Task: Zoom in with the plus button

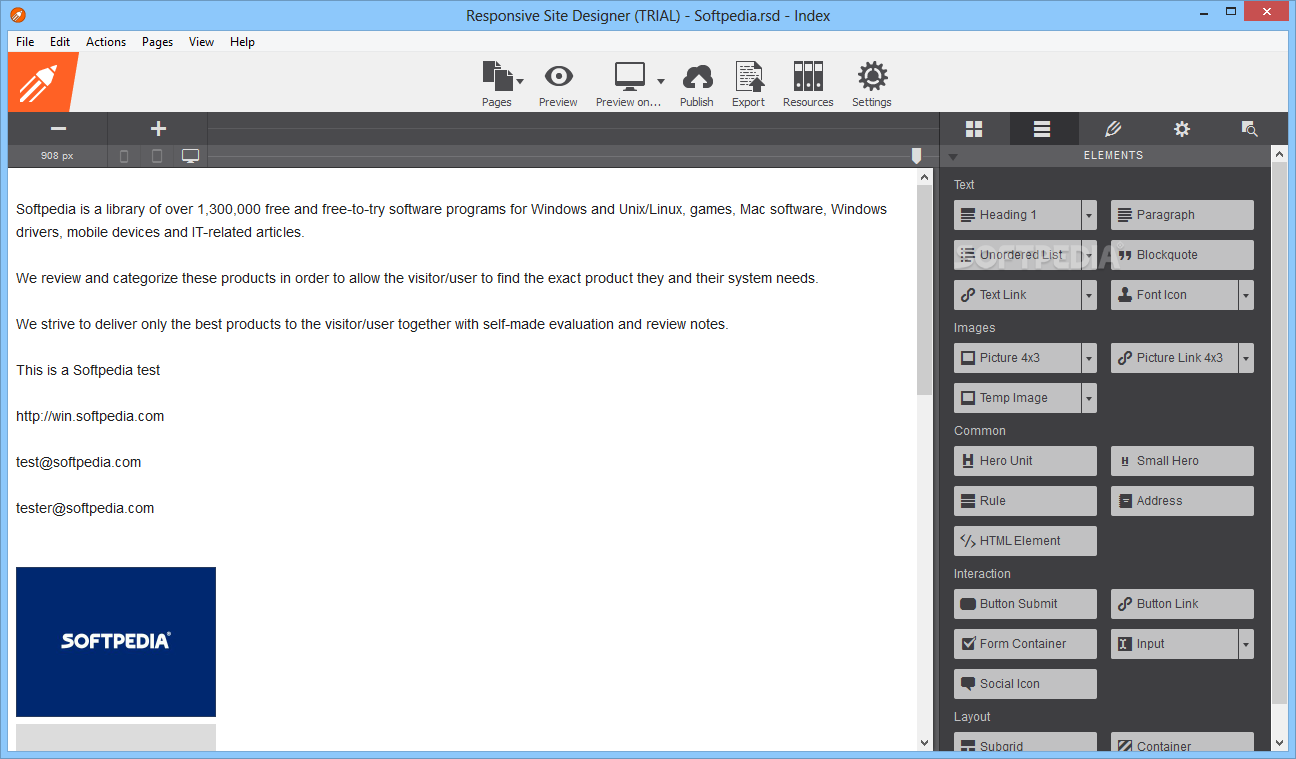Action: tap(158, 128)
